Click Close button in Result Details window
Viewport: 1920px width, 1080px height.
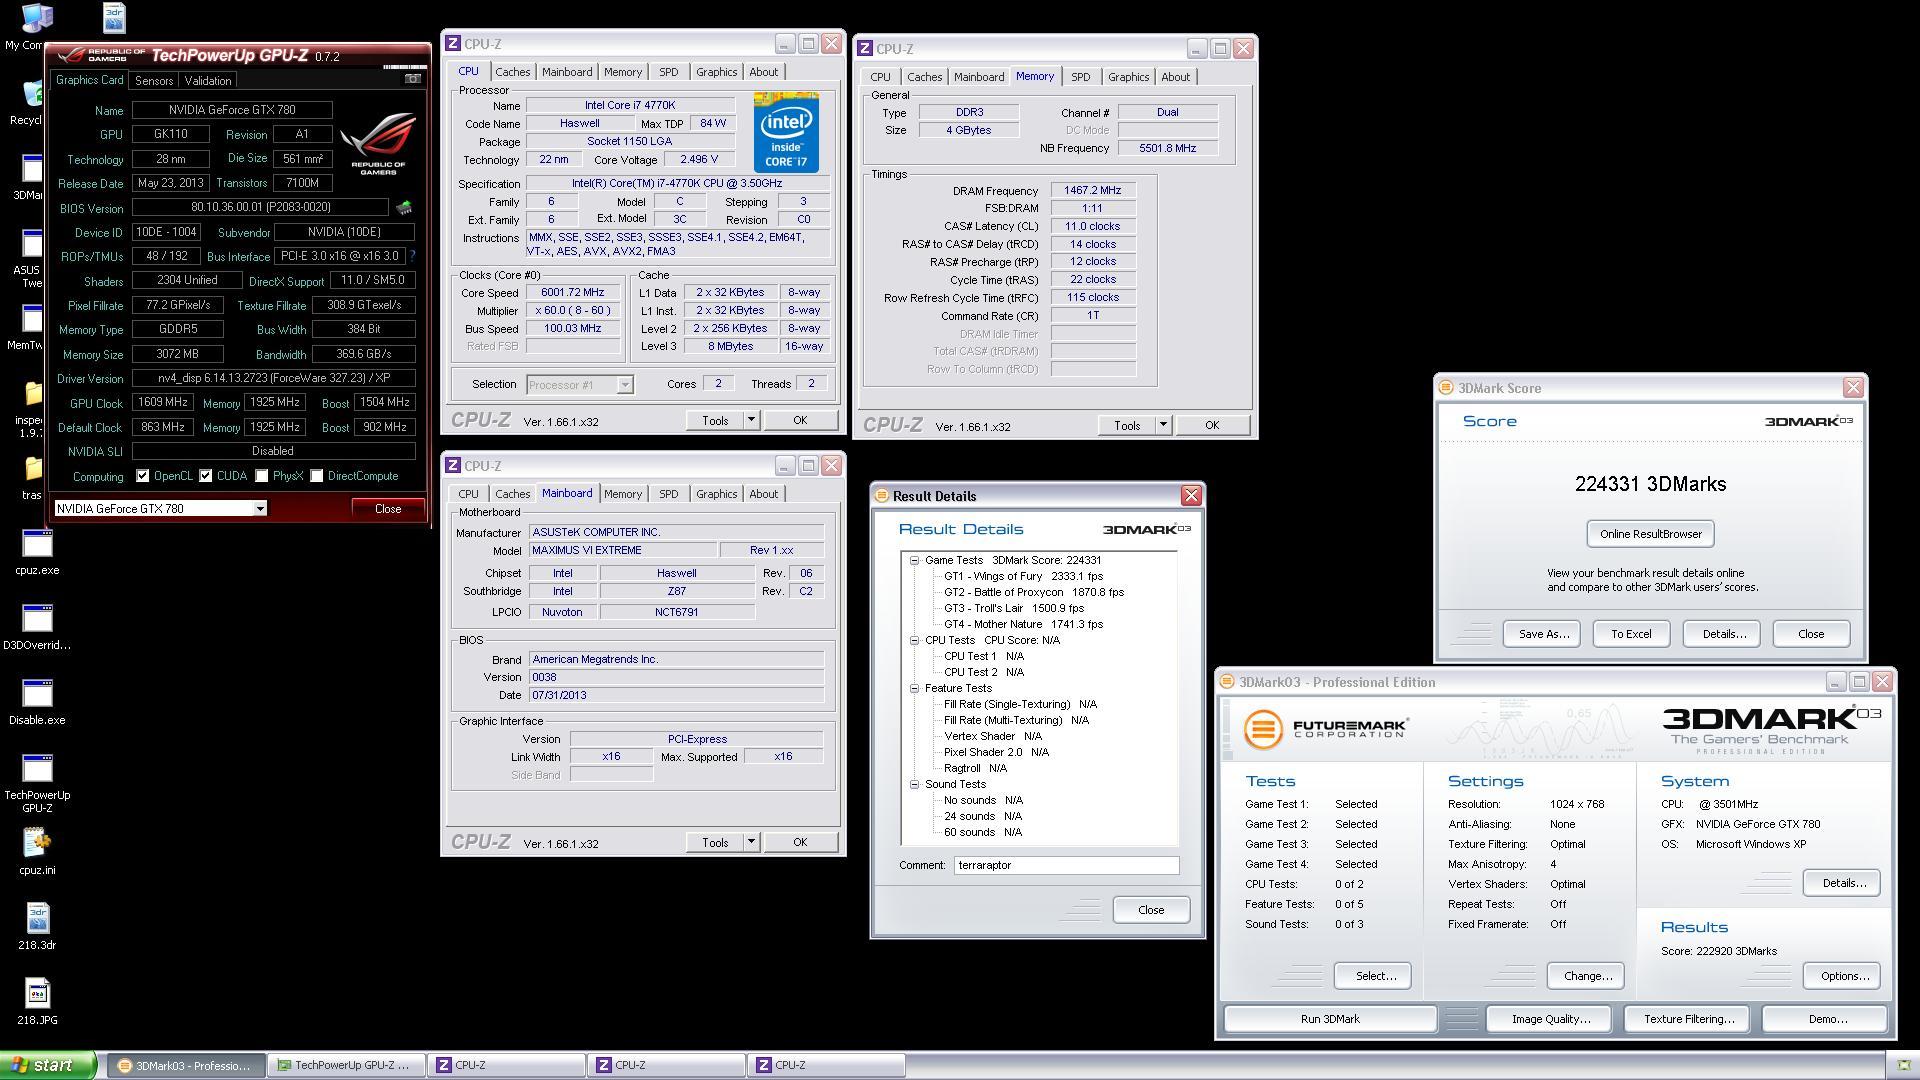pyautogui.click(x=1151, y=910)
